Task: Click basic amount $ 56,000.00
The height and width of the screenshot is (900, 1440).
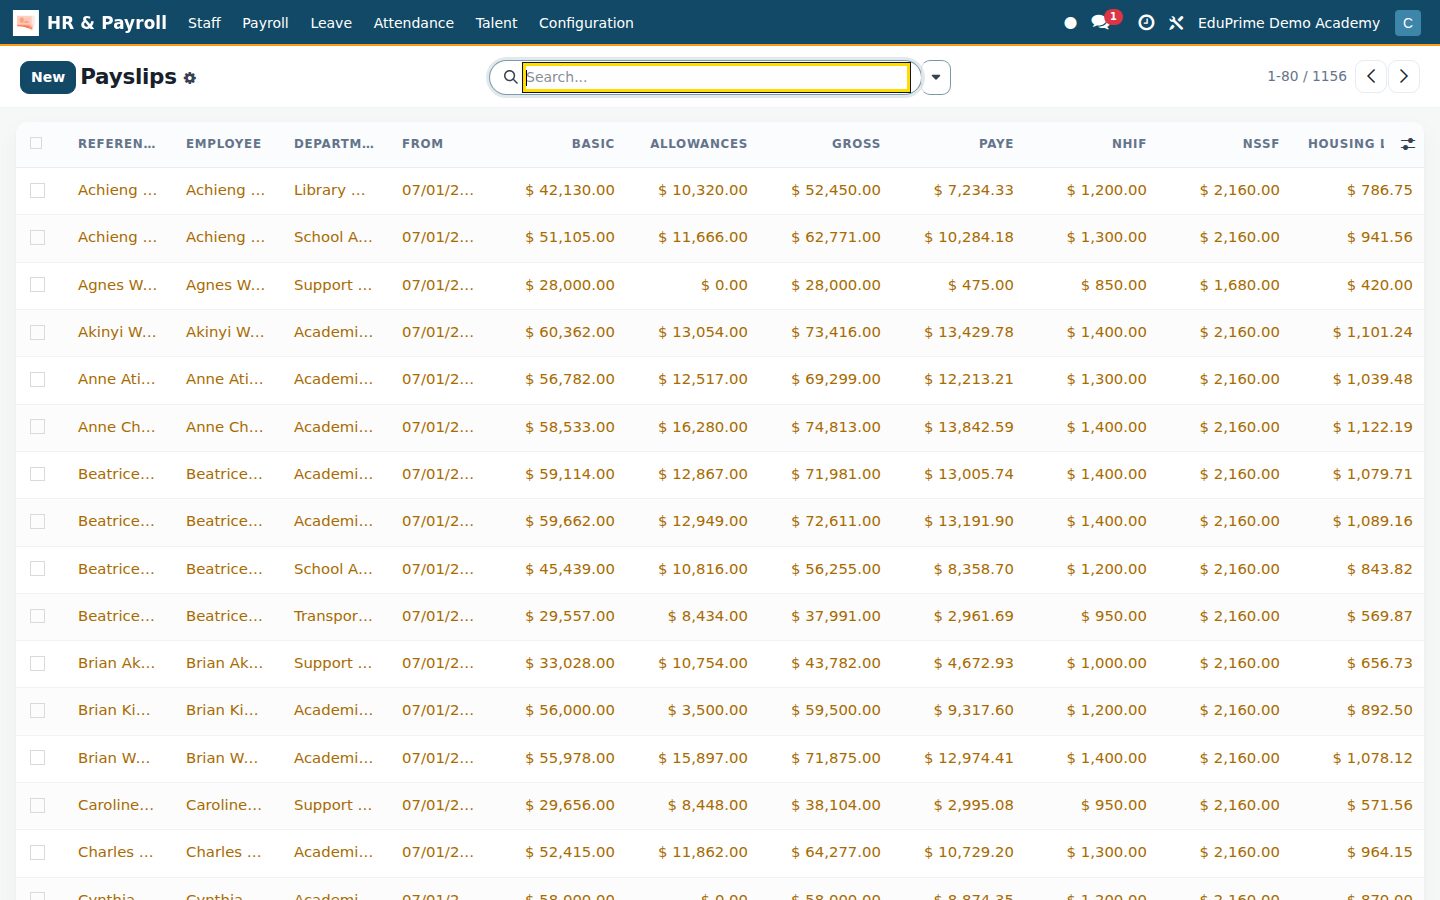Action: coord(570,710)
